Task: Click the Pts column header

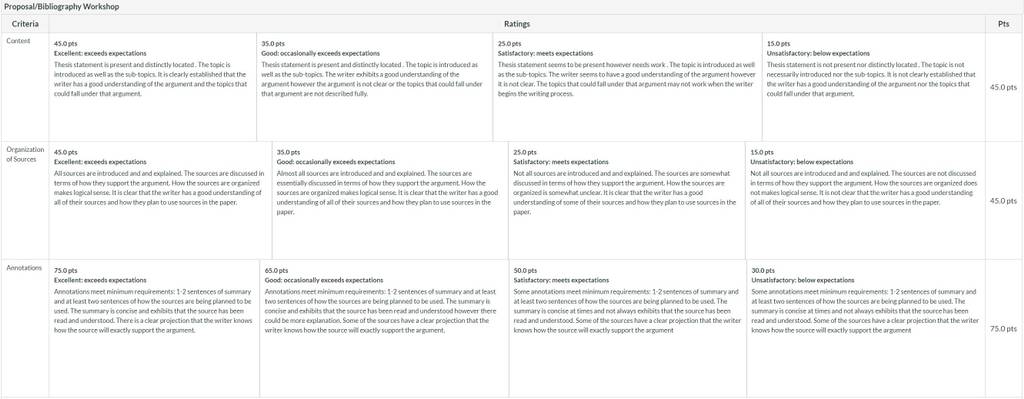Action: pos(1004,24)
